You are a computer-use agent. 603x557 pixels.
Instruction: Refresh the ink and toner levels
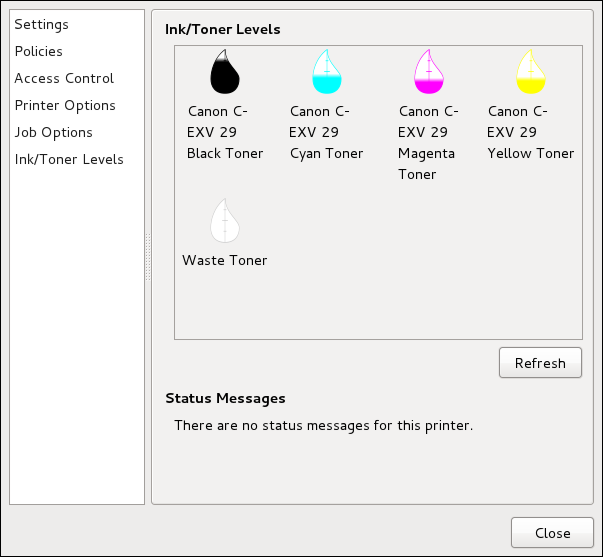(540, 363)
